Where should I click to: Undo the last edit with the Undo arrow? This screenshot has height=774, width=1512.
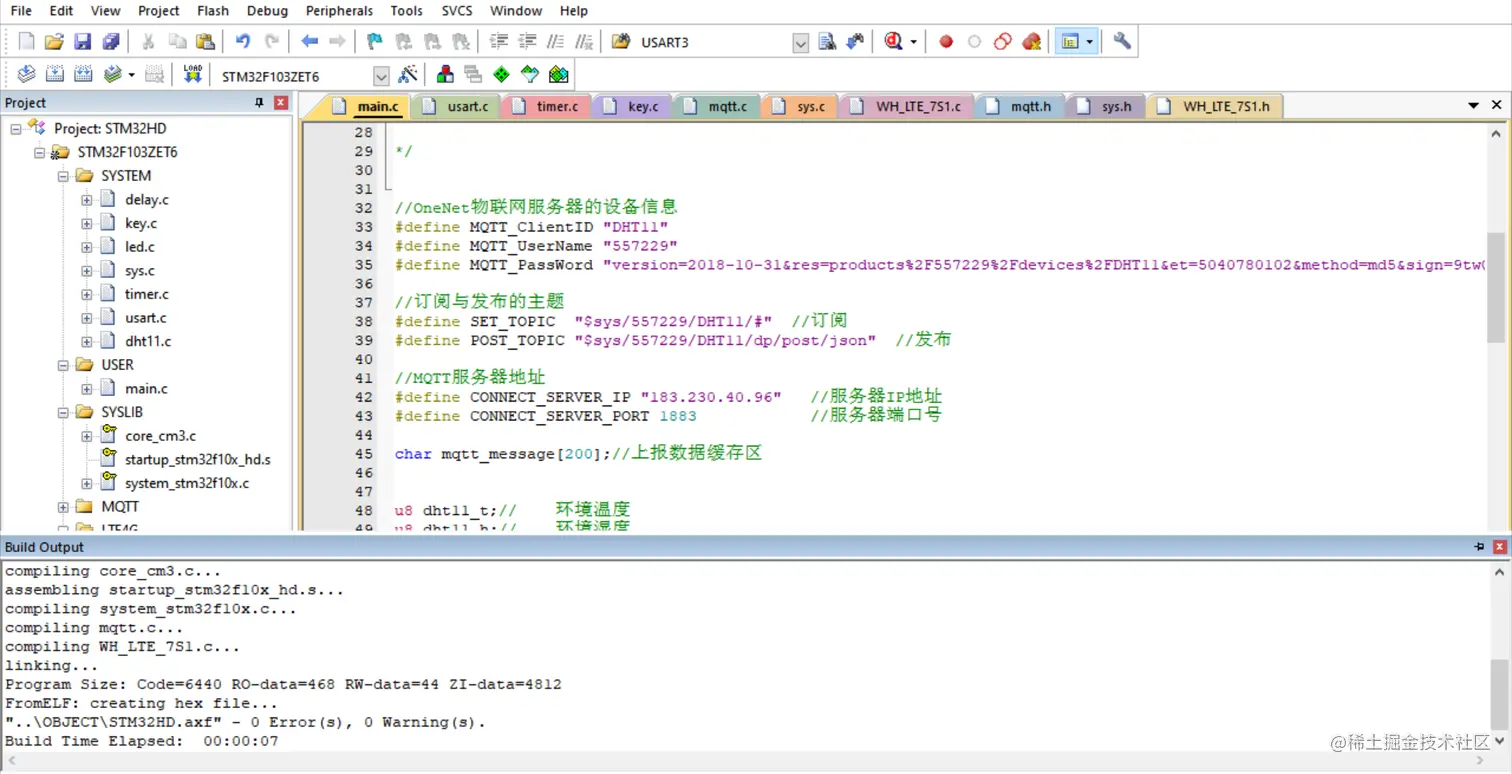[243, 42]
